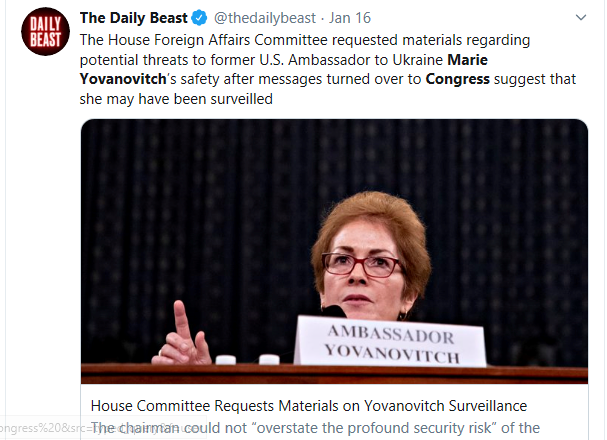
Task: Click the status bar URL at the bottom left
Action: click(x=40, y=429)
